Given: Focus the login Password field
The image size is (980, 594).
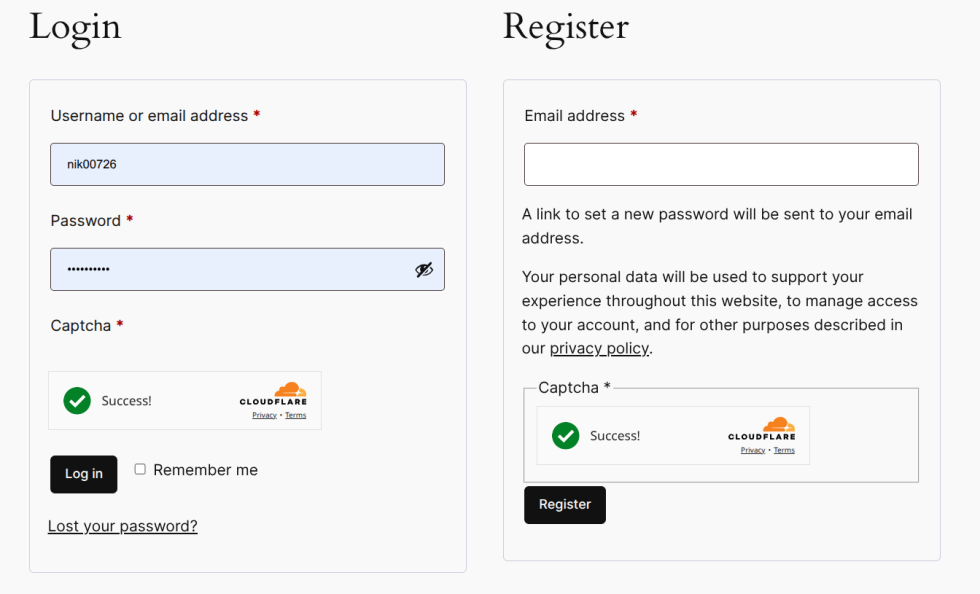Looking at the screenshot, I should point(230,270).
